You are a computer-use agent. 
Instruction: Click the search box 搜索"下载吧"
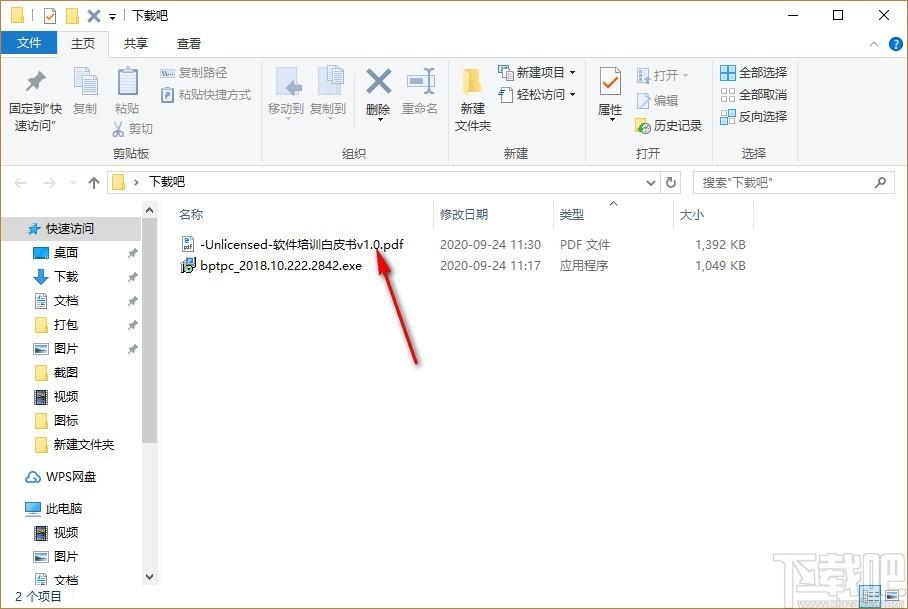(x=793, y=183)
